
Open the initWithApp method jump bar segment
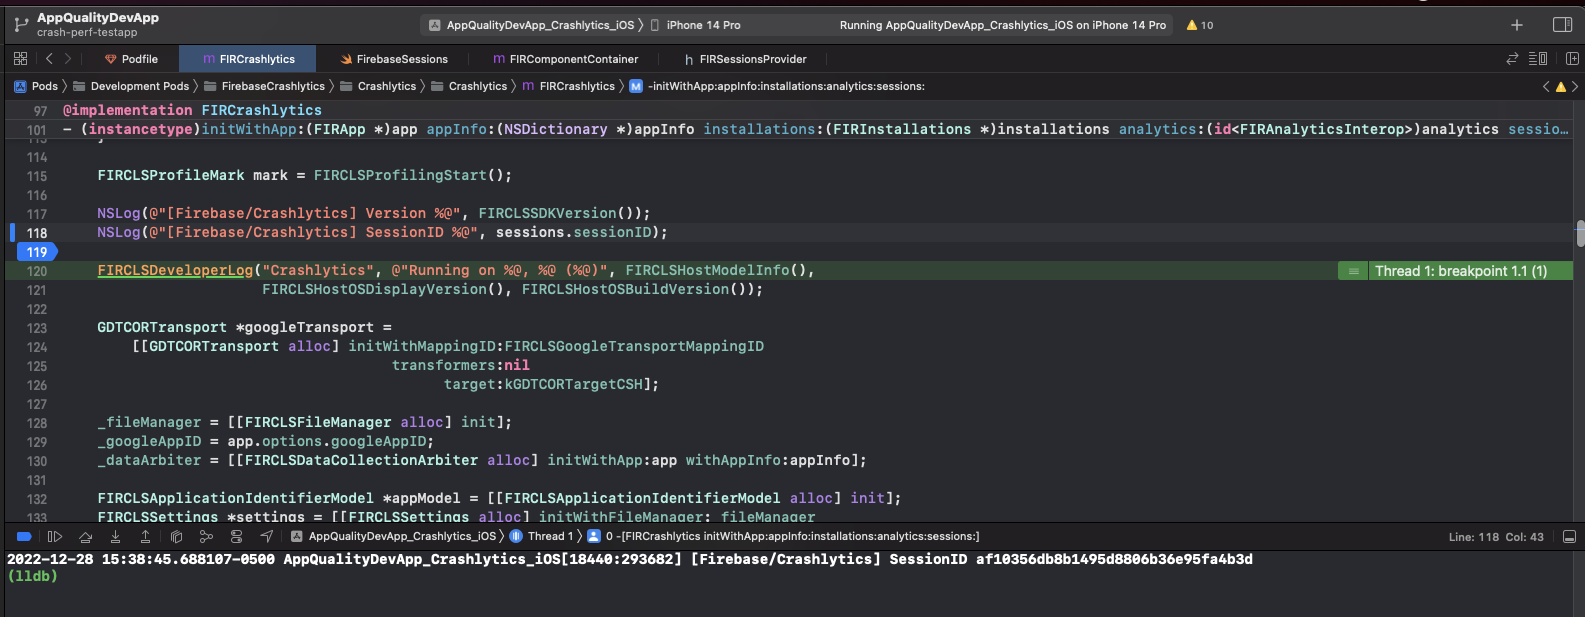(777, 86)
